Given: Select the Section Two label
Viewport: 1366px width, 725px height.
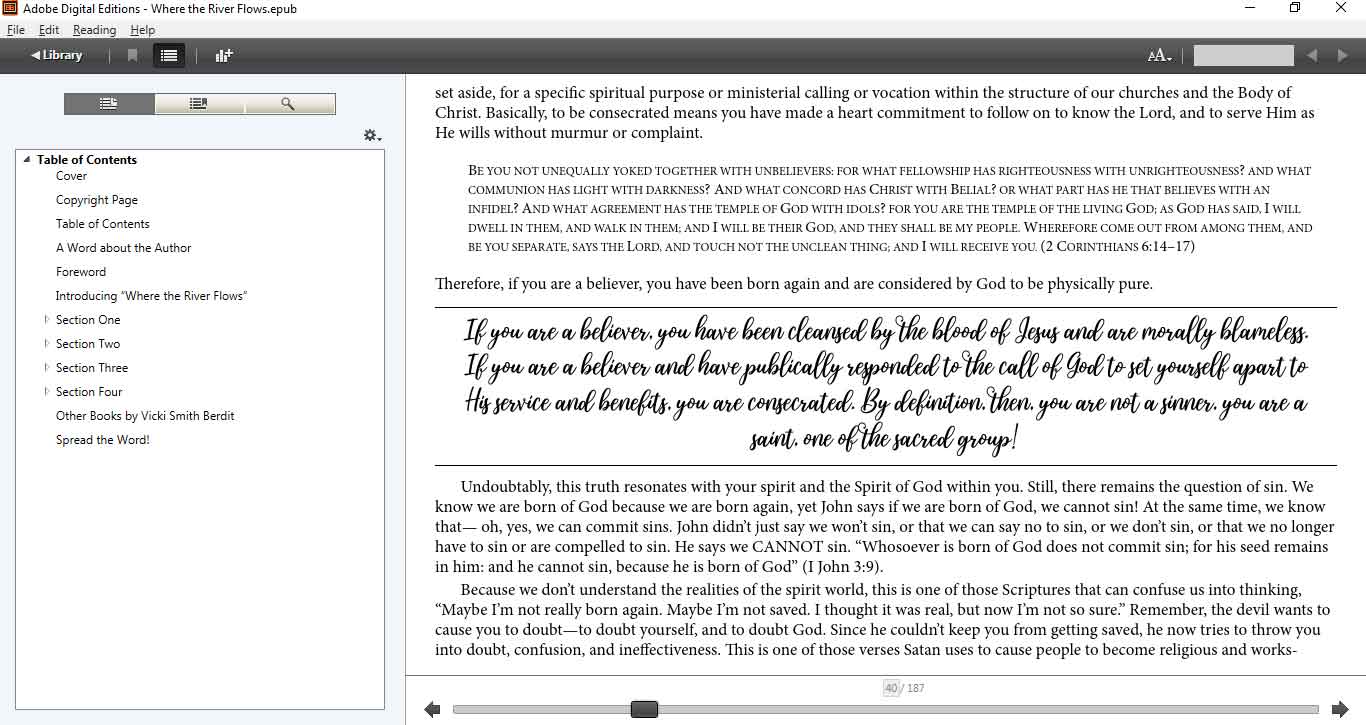Looking at the screenshot, I should pos(88,344).
